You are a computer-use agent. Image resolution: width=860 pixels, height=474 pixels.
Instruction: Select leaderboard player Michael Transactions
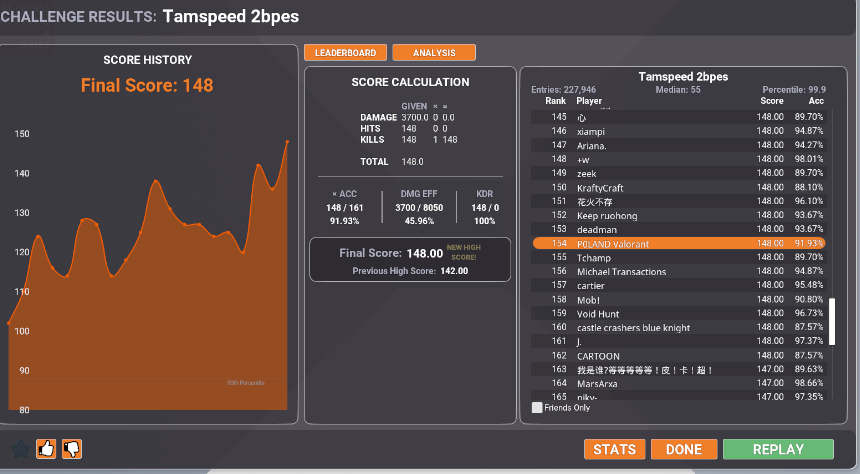679,272
